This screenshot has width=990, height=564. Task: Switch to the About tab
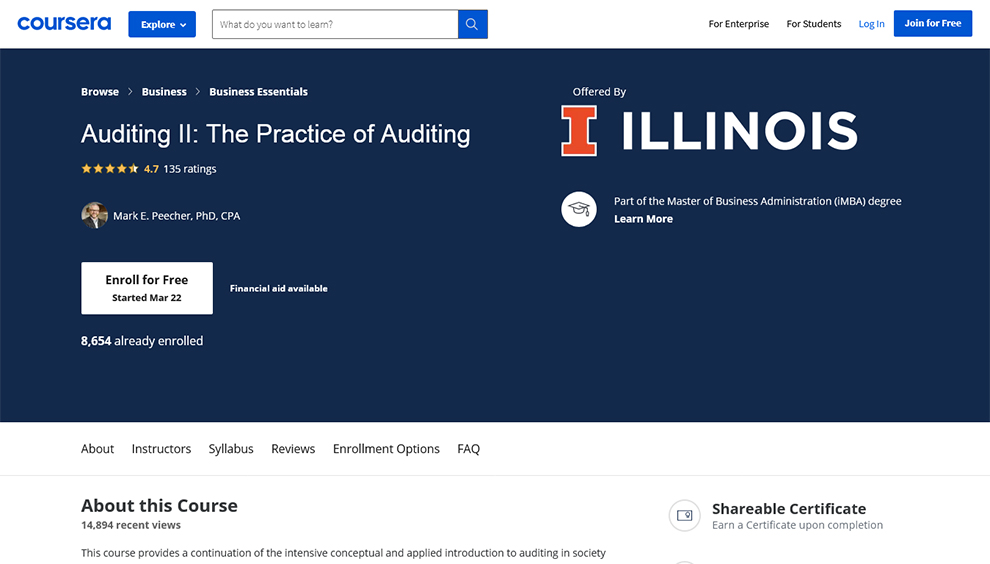point(97,449)
